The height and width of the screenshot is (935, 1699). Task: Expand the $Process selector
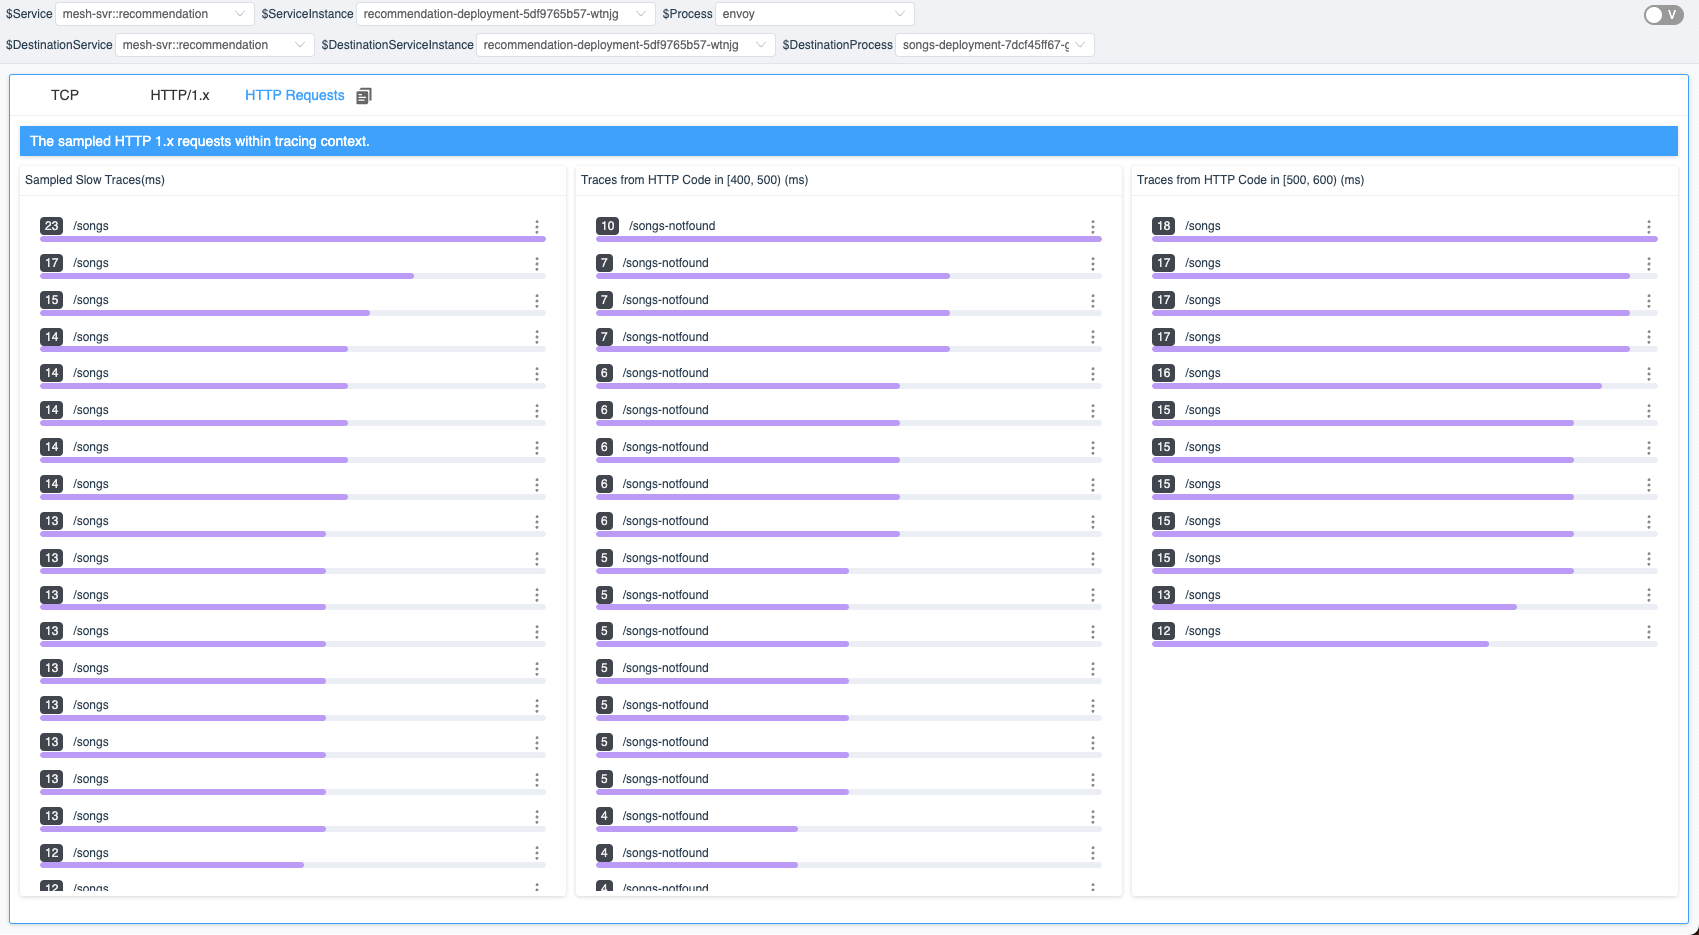click(x=815, y=14)
